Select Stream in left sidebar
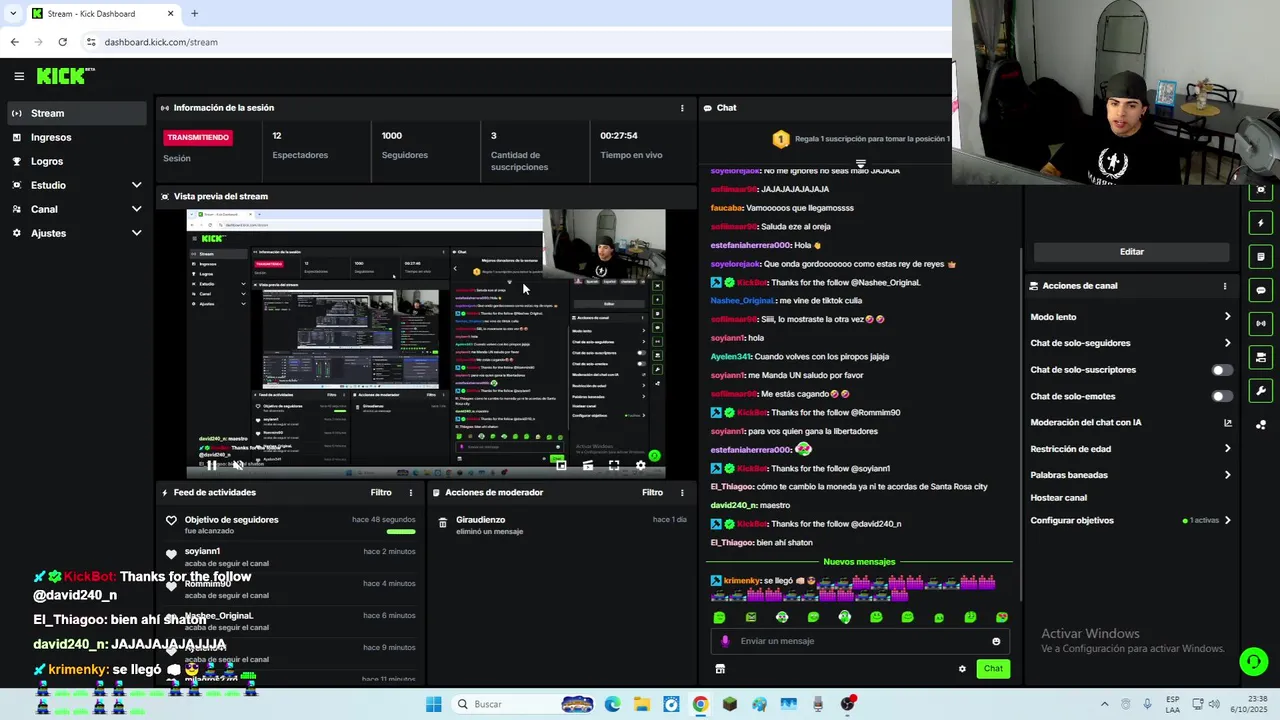Image resolution: width=1280 pixels, height=720 pixels. click(76, 113)
